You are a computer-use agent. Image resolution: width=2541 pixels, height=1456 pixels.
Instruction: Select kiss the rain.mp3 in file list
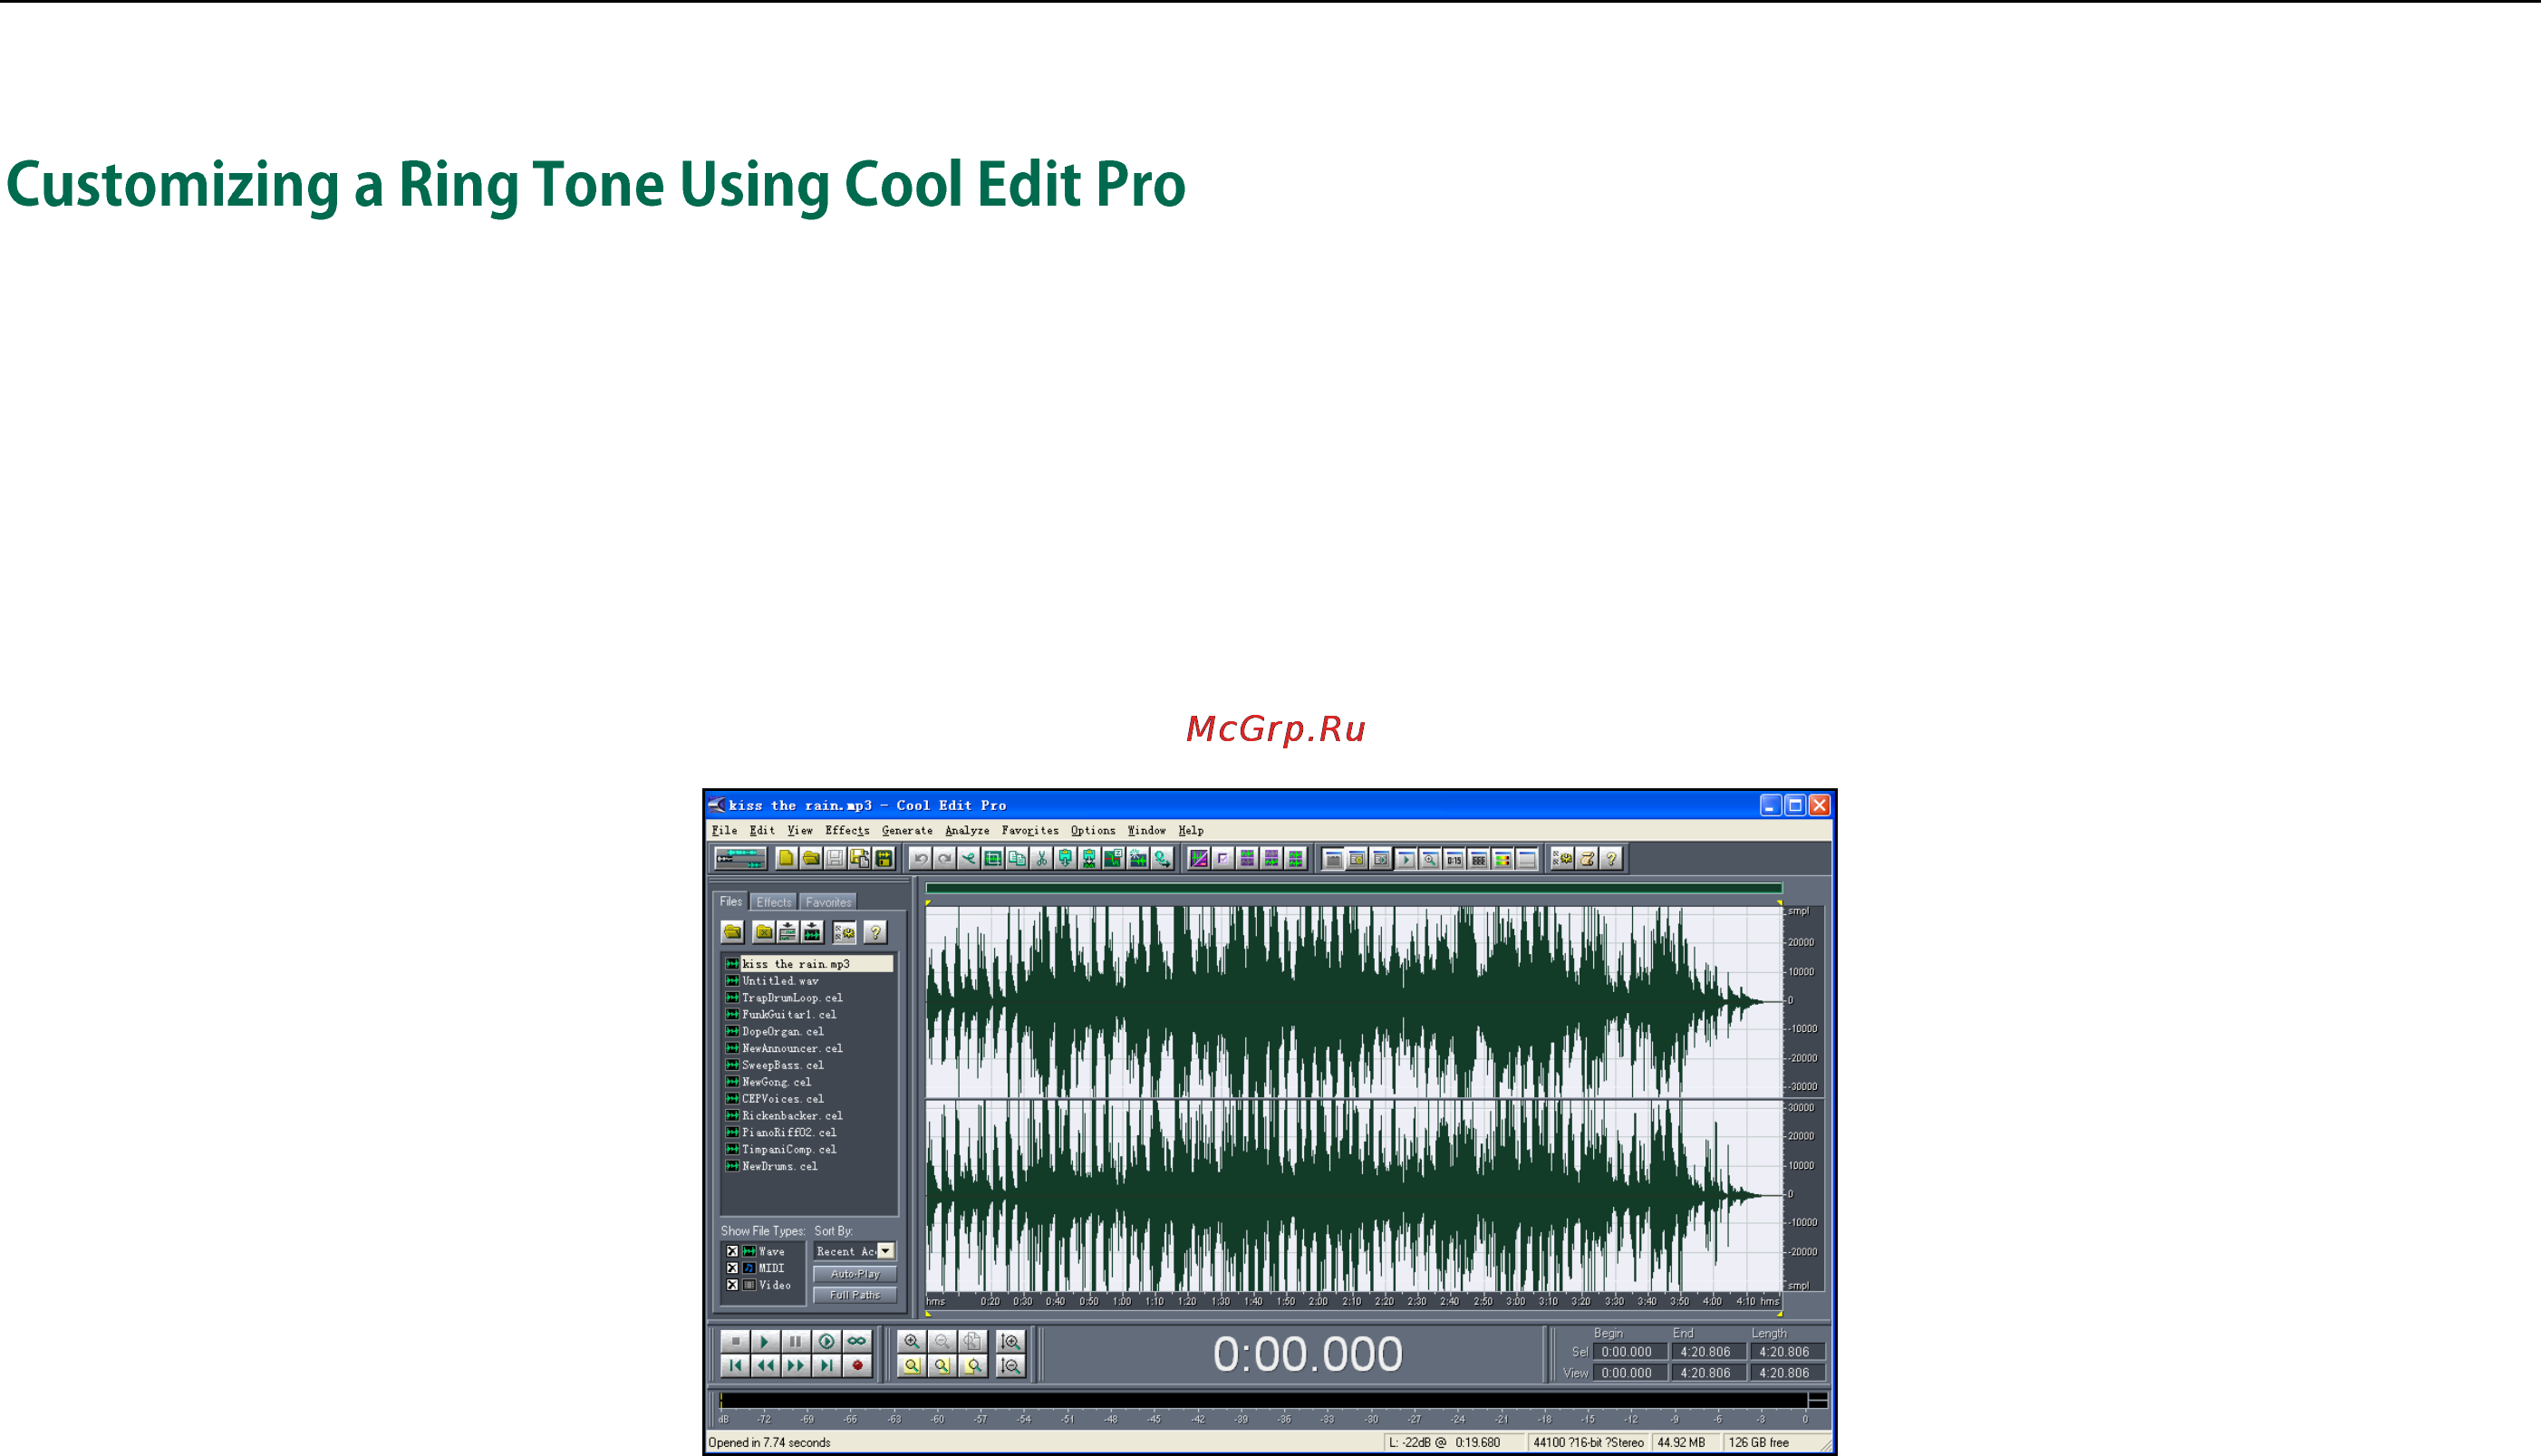(808, 964)
